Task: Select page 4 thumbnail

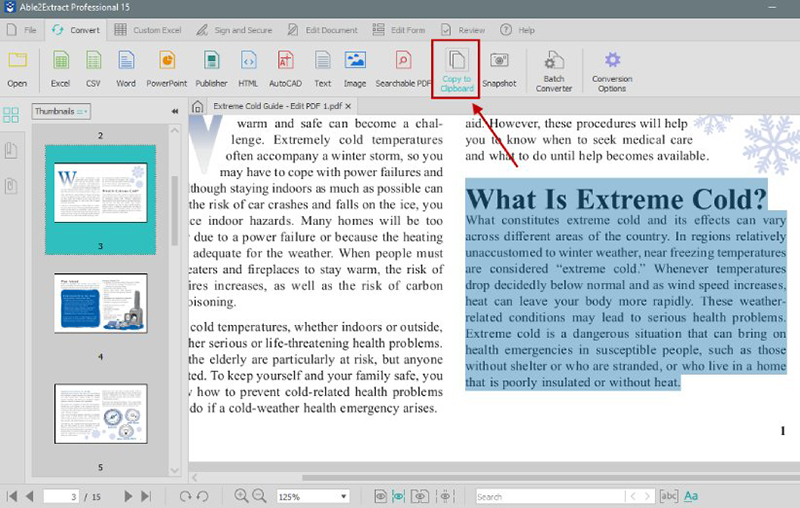Action: [100, 304]
